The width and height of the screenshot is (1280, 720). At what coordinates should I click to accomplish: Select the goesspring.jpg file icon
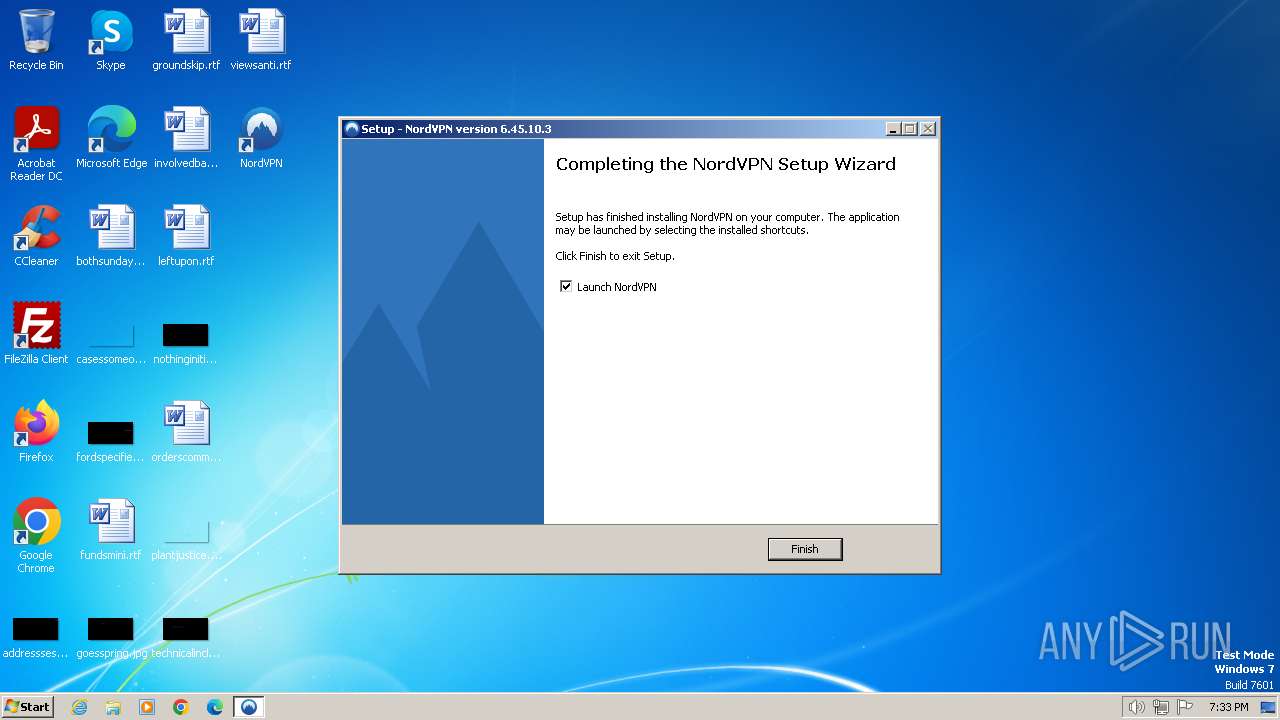click(x=111, y=636)
